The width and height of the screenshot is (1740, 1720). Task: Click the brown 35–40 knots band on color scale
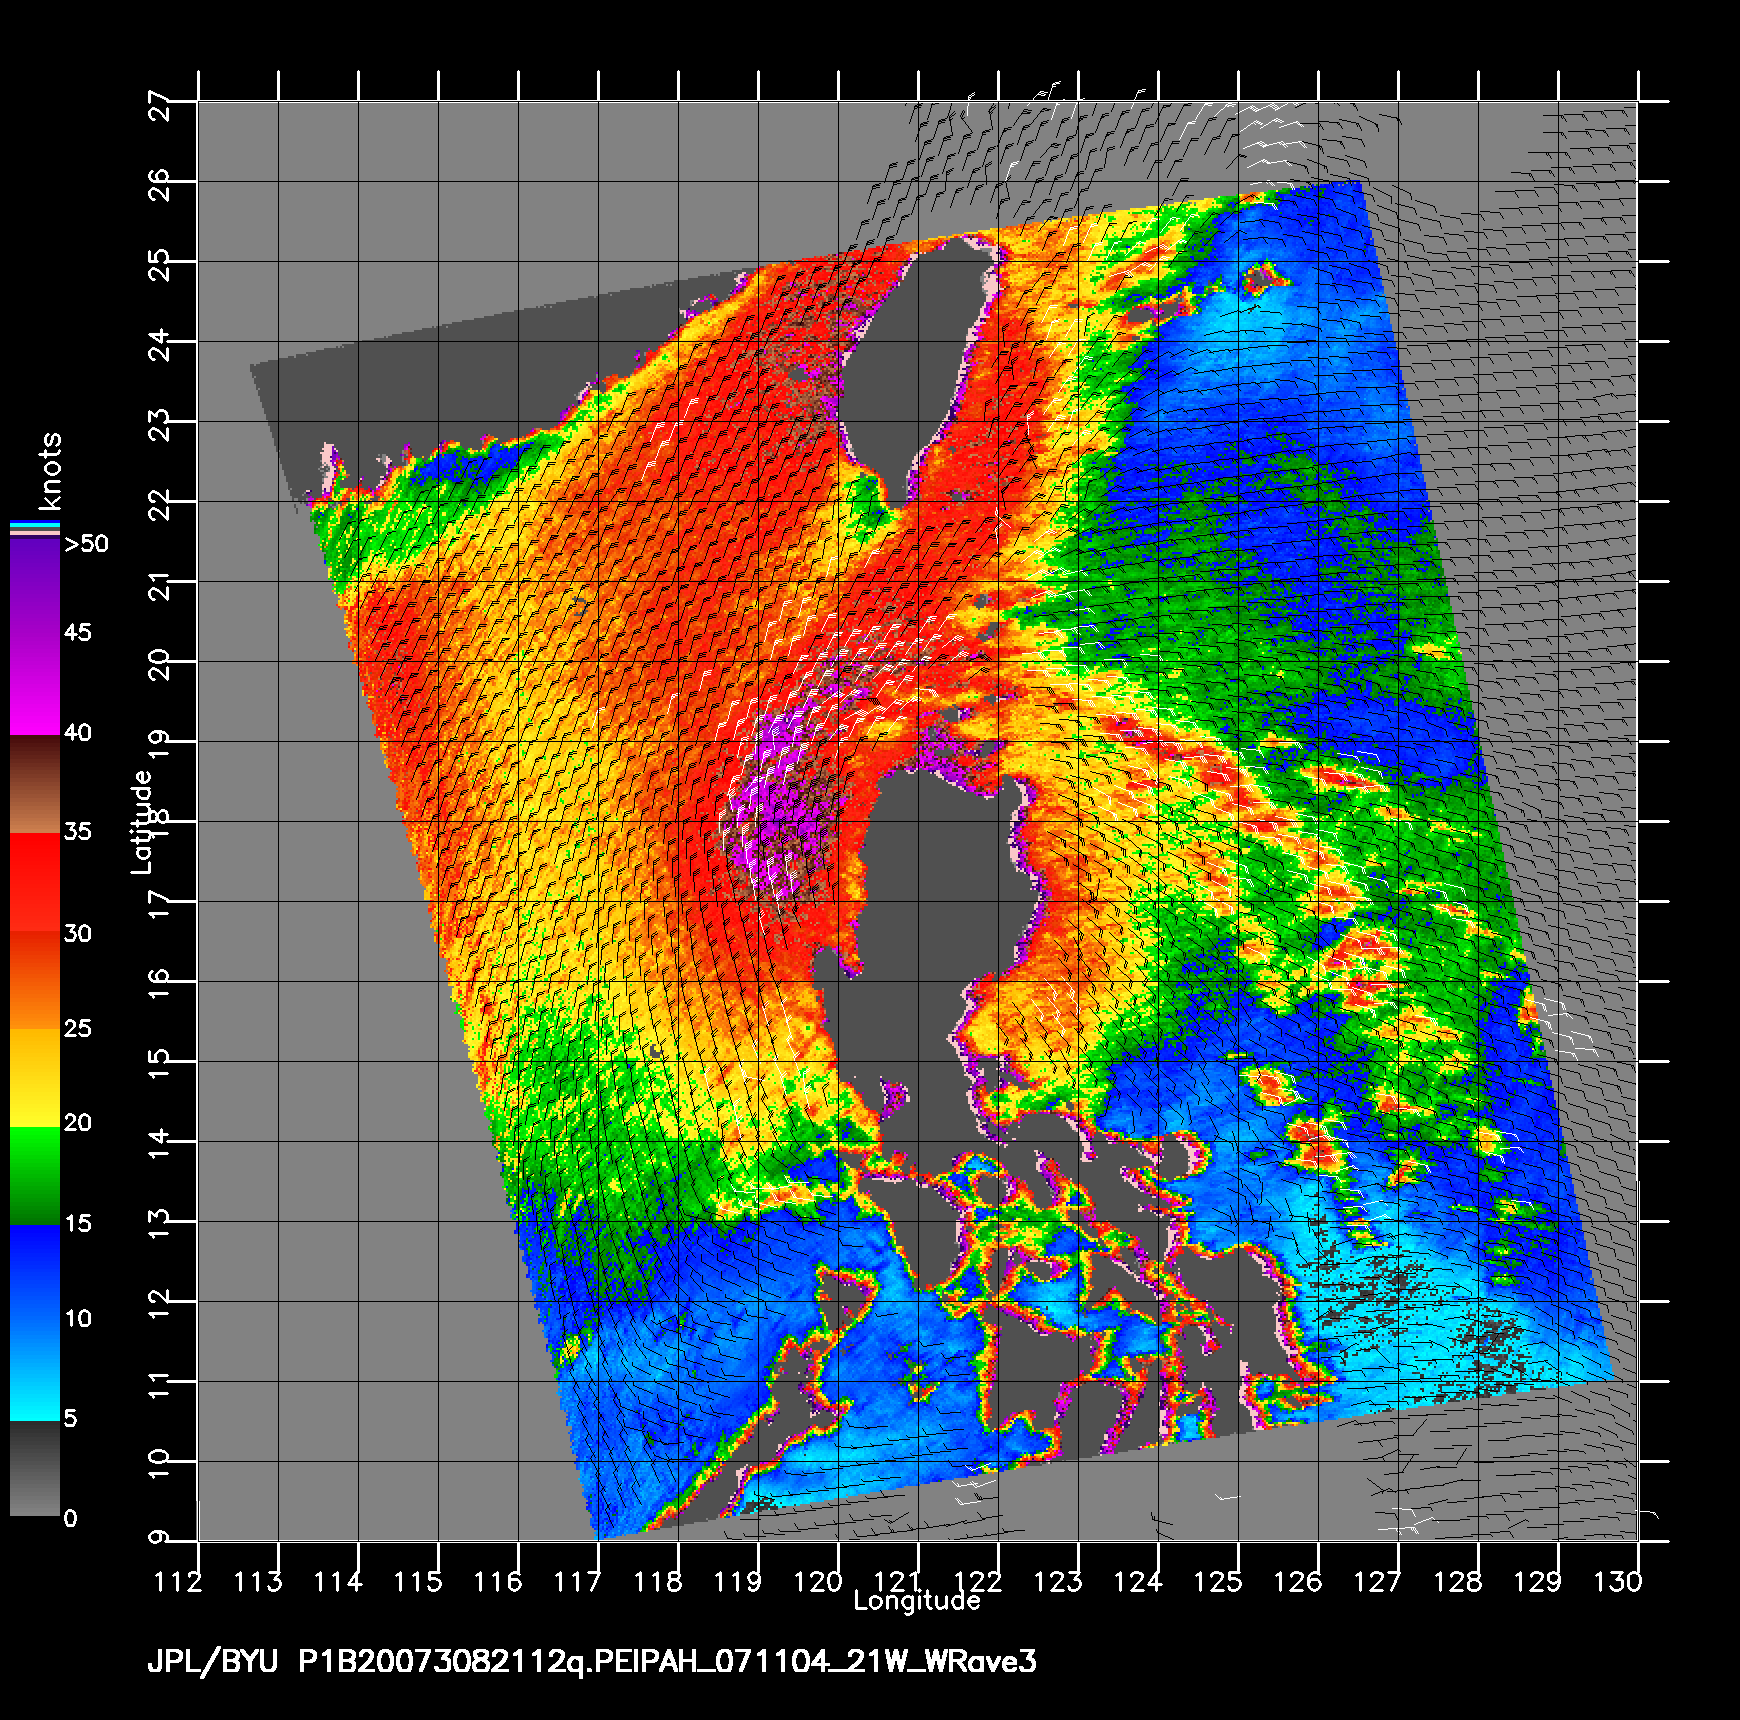pyautogui.click(x=35, y=784)
